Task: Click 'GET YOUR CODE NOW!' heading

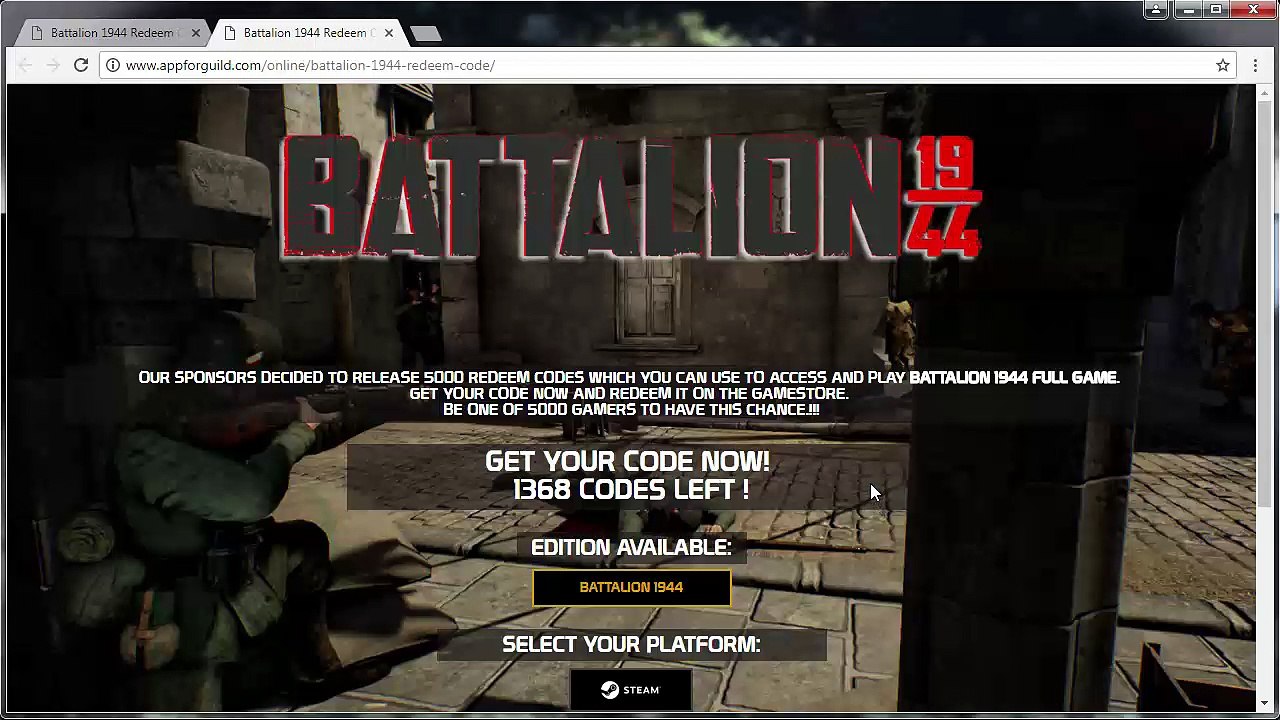Action: (x=628, y=461)
